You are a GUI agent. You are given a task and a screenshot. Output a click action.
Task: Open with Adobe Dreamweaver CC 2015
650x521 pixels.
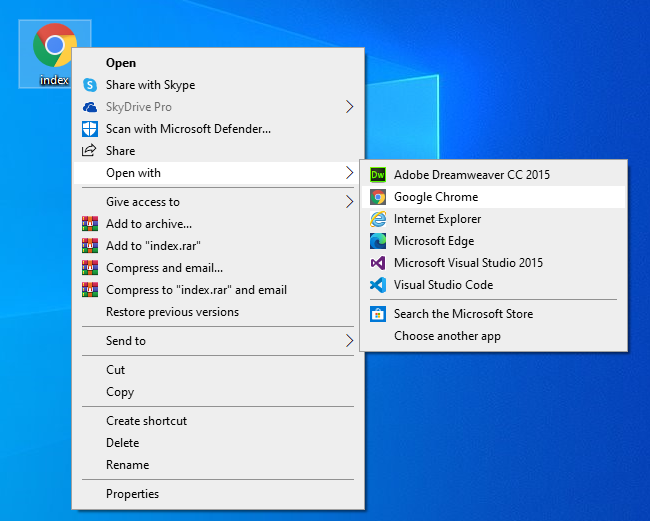point(493,175)
